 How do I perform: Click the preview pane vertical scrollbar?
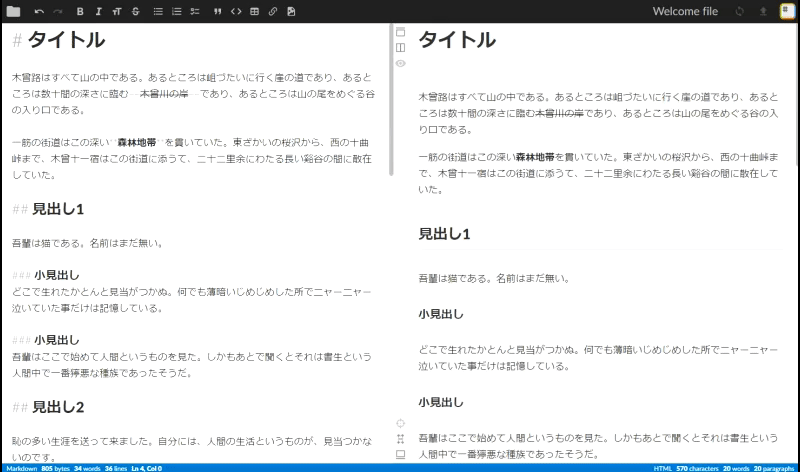(x=797, y=94)
